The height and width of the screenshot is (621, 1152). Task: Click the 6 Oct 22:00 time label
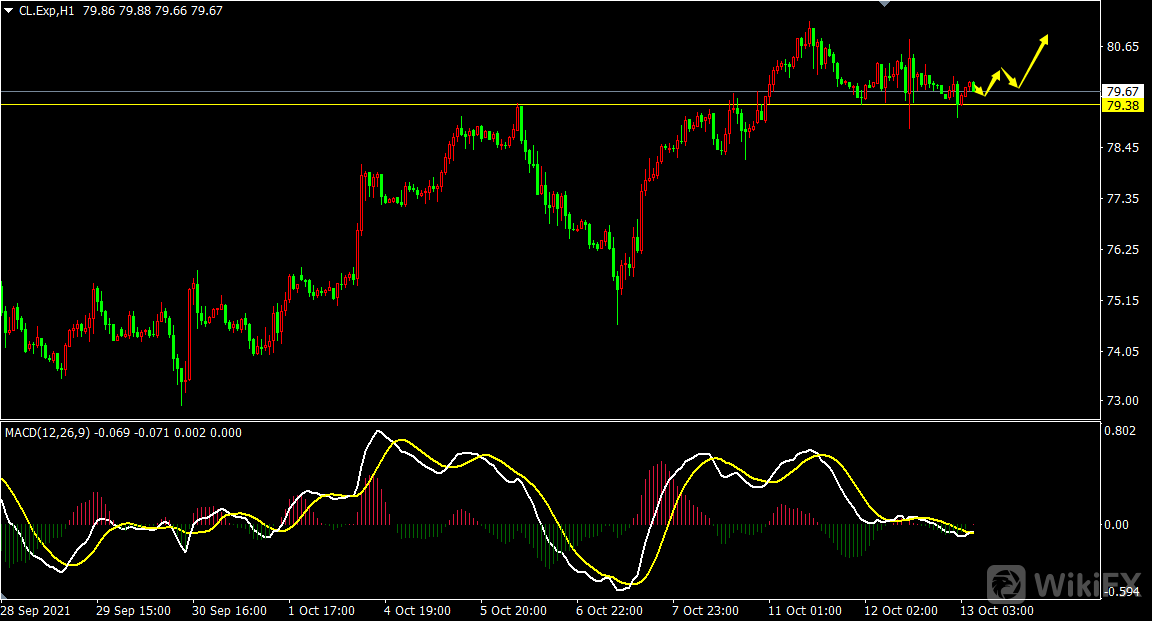click(x=611, y=610)
